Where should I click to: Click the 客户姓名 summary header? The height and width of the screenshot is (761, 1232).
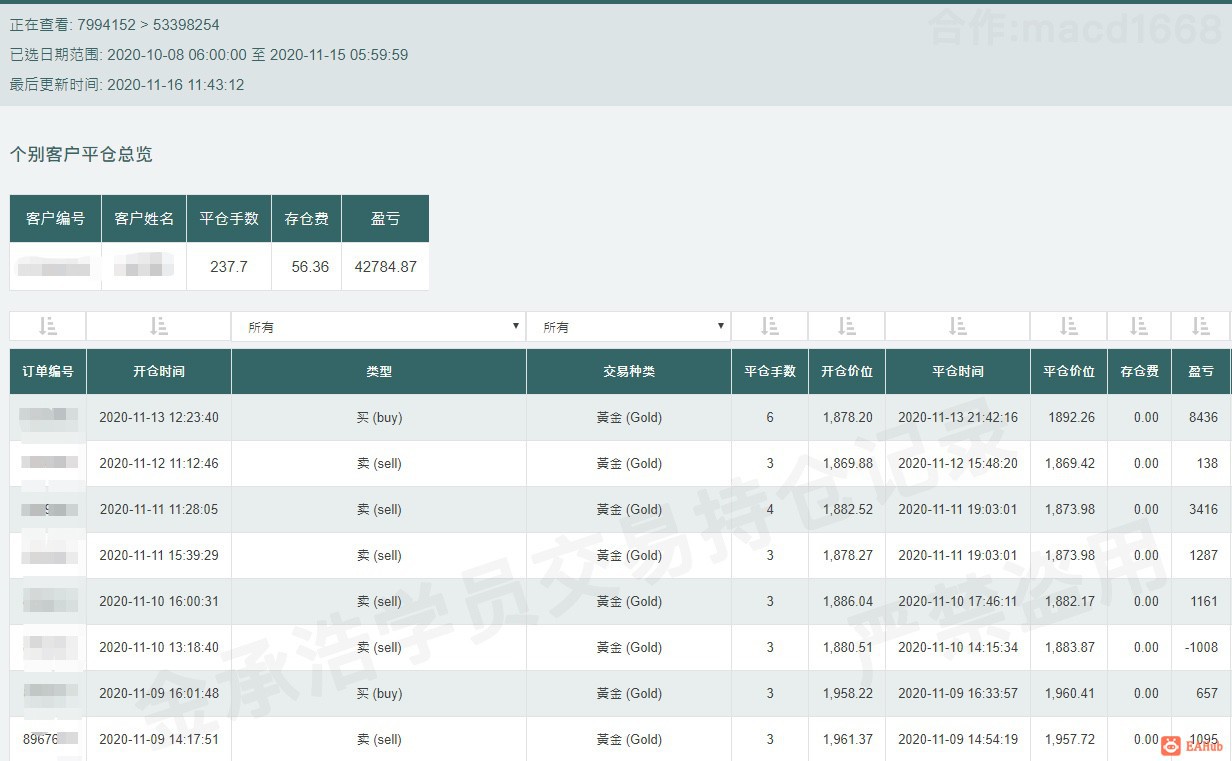click(x=144, y=218)
